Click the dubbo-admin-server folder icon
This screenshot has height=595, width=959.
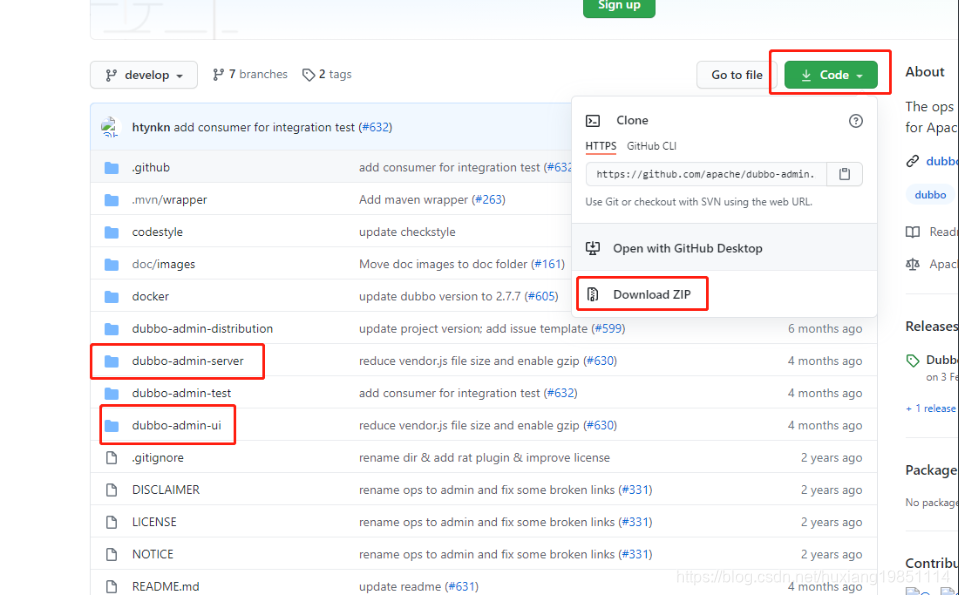coord(111,361)
